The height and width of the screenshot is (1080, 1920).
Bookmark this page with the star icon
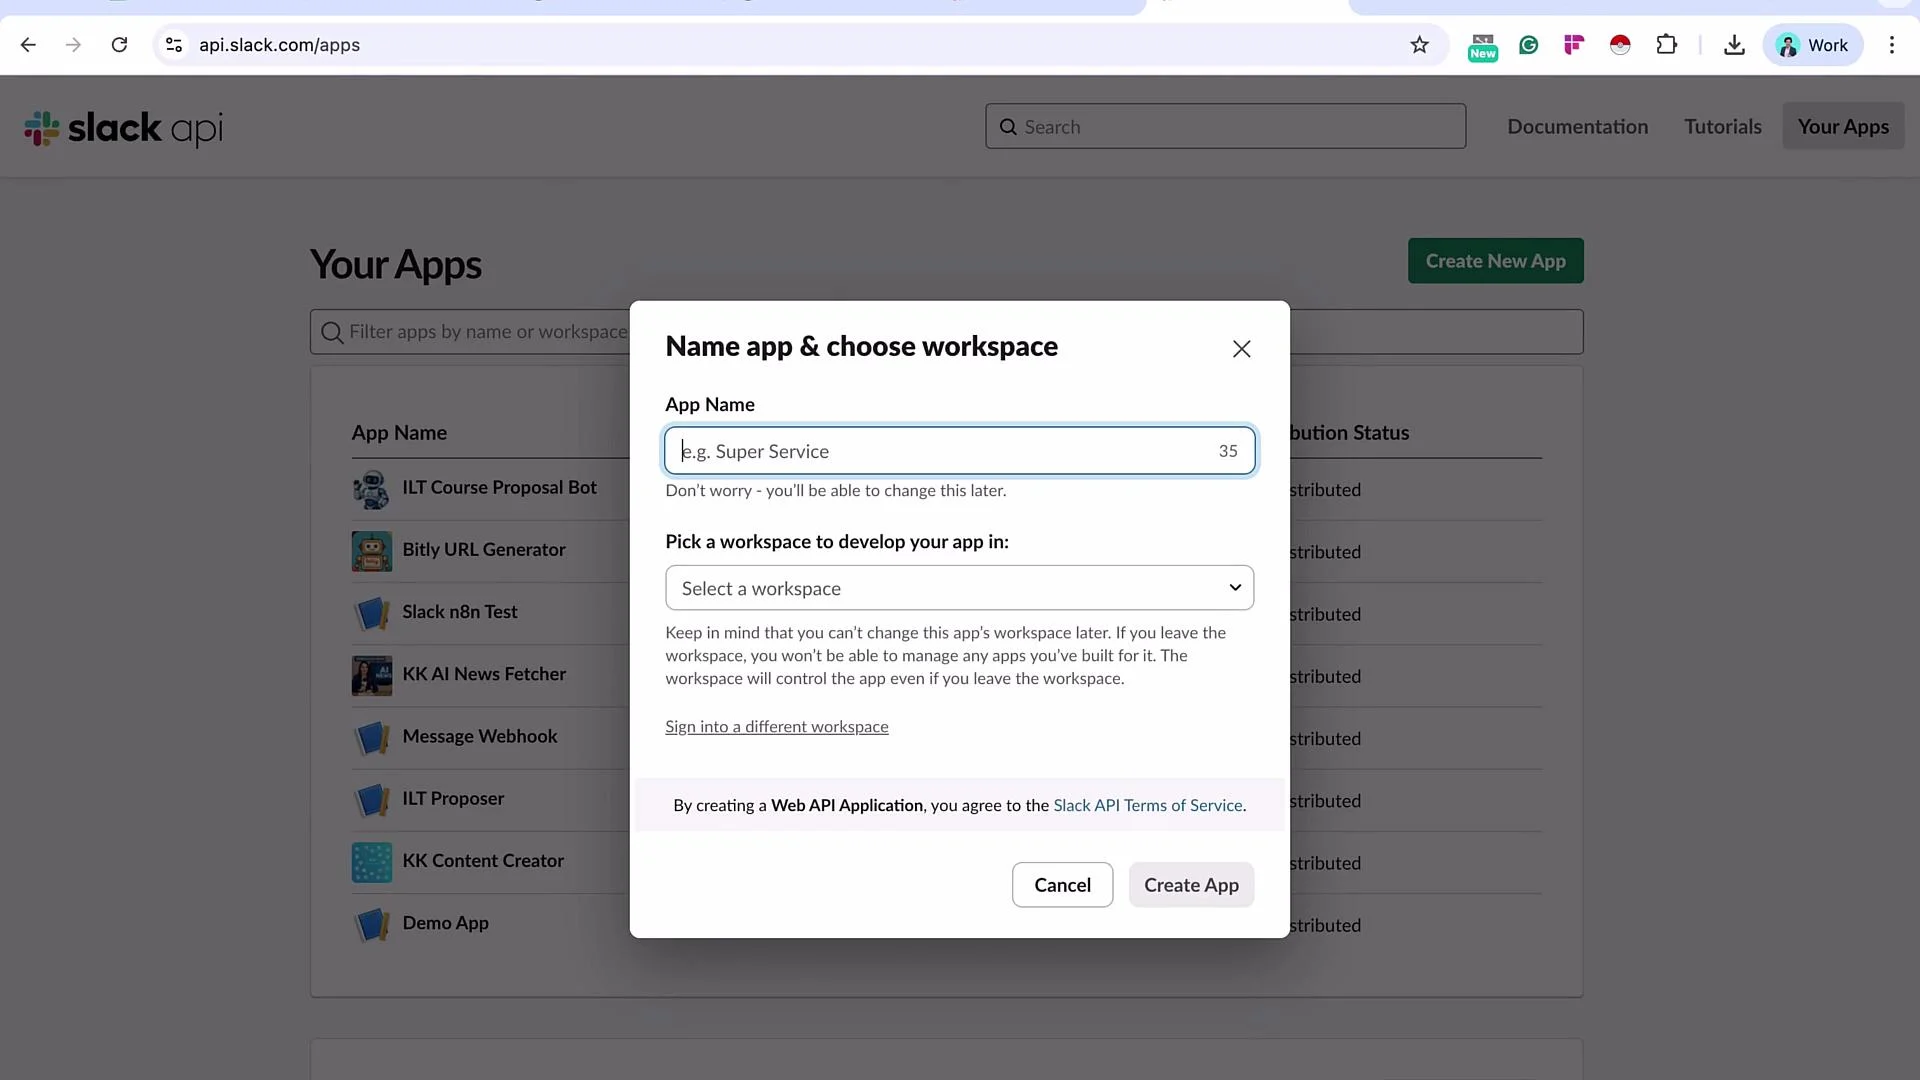(1419, 45)
